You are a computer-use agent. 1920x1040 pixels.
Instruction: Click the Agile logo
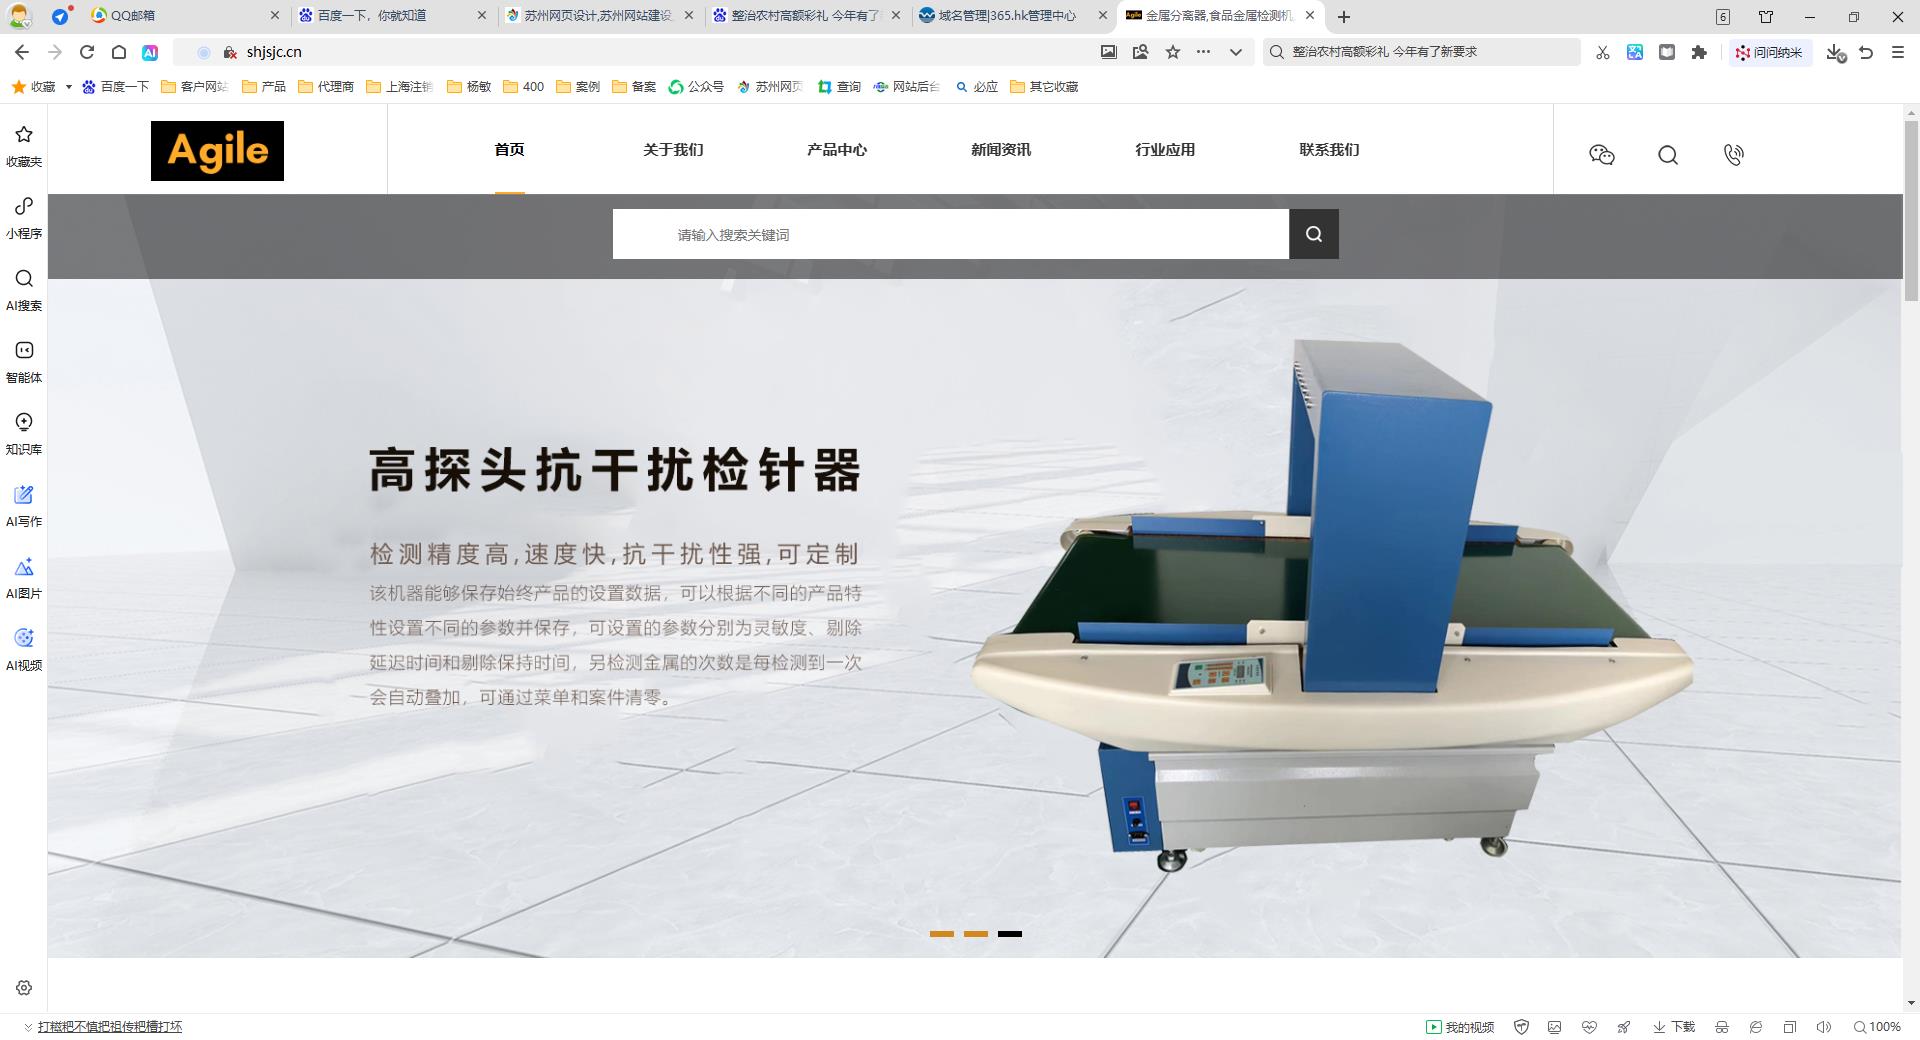click(217, 151)
